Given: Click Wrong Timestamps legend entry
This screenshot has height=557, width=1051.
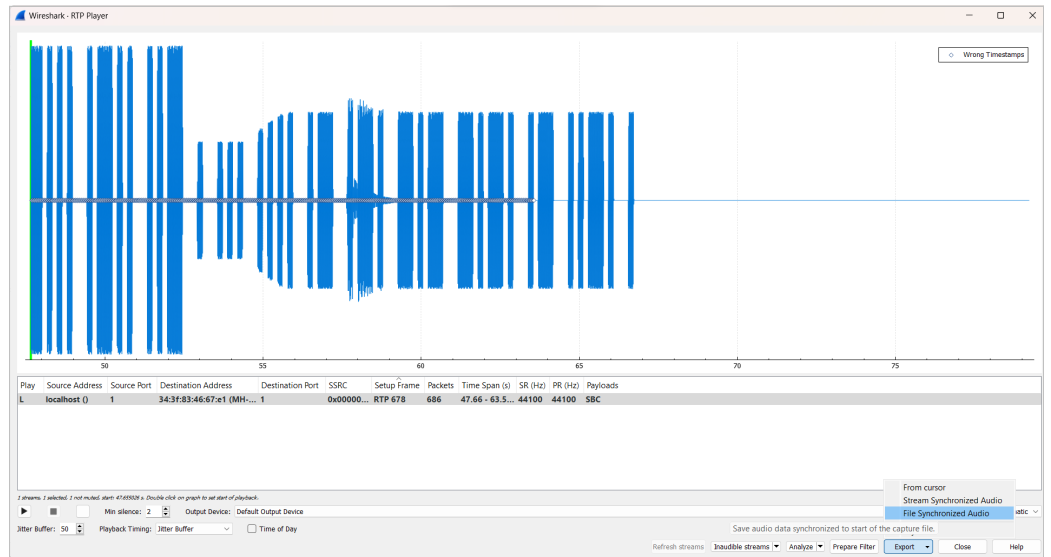Looking at the screenshot, I should (x=983, y=55).
